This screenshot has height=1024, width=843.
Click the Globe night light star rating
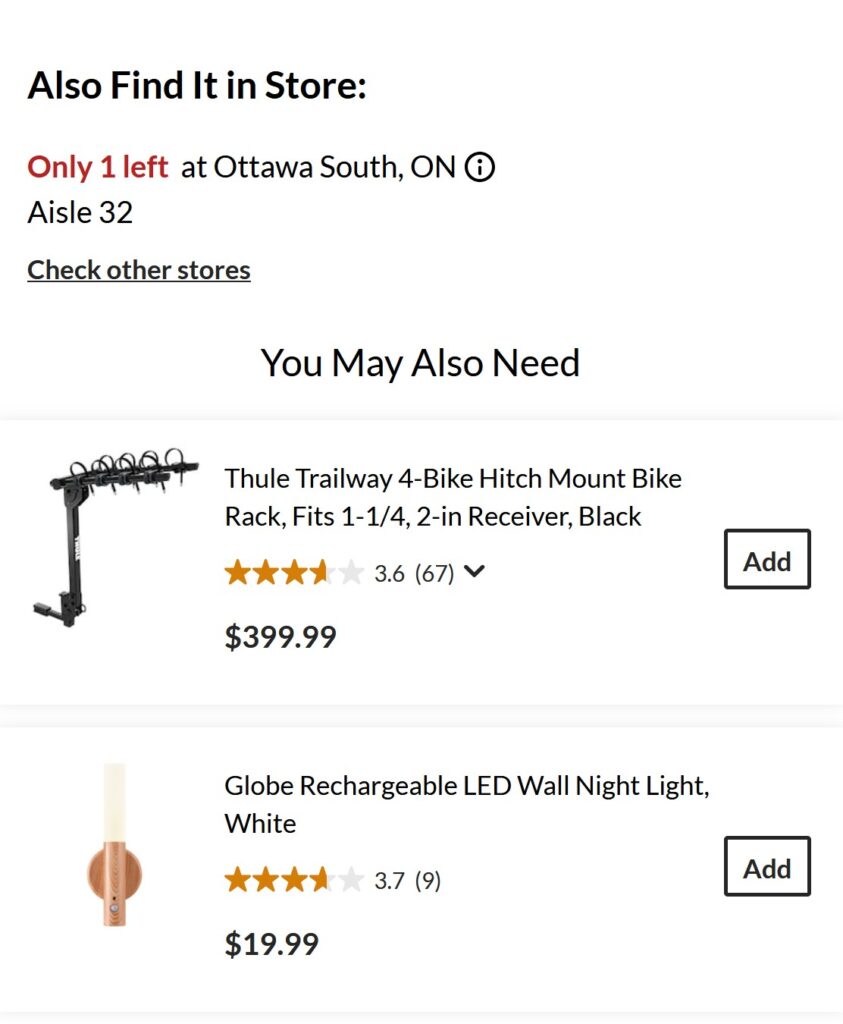coord(293,881)
